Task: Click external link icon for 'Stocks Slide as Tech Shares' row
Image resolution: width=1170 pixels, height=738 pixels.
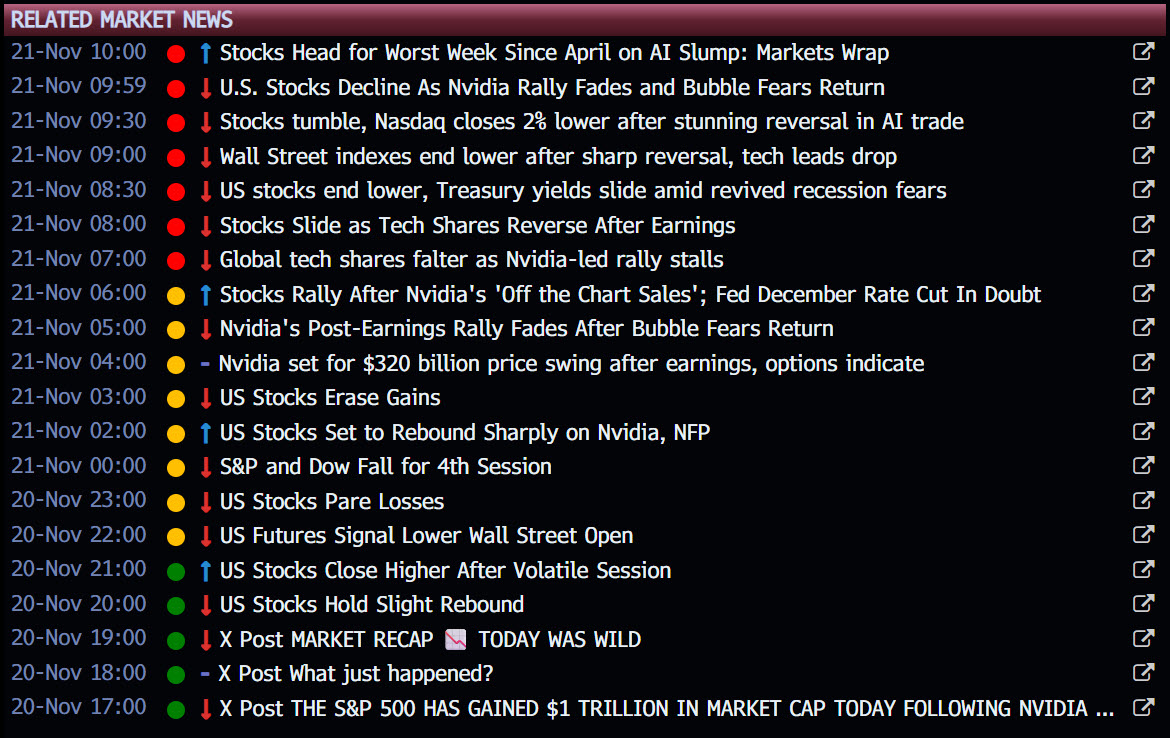Action: pos(1143,225)
